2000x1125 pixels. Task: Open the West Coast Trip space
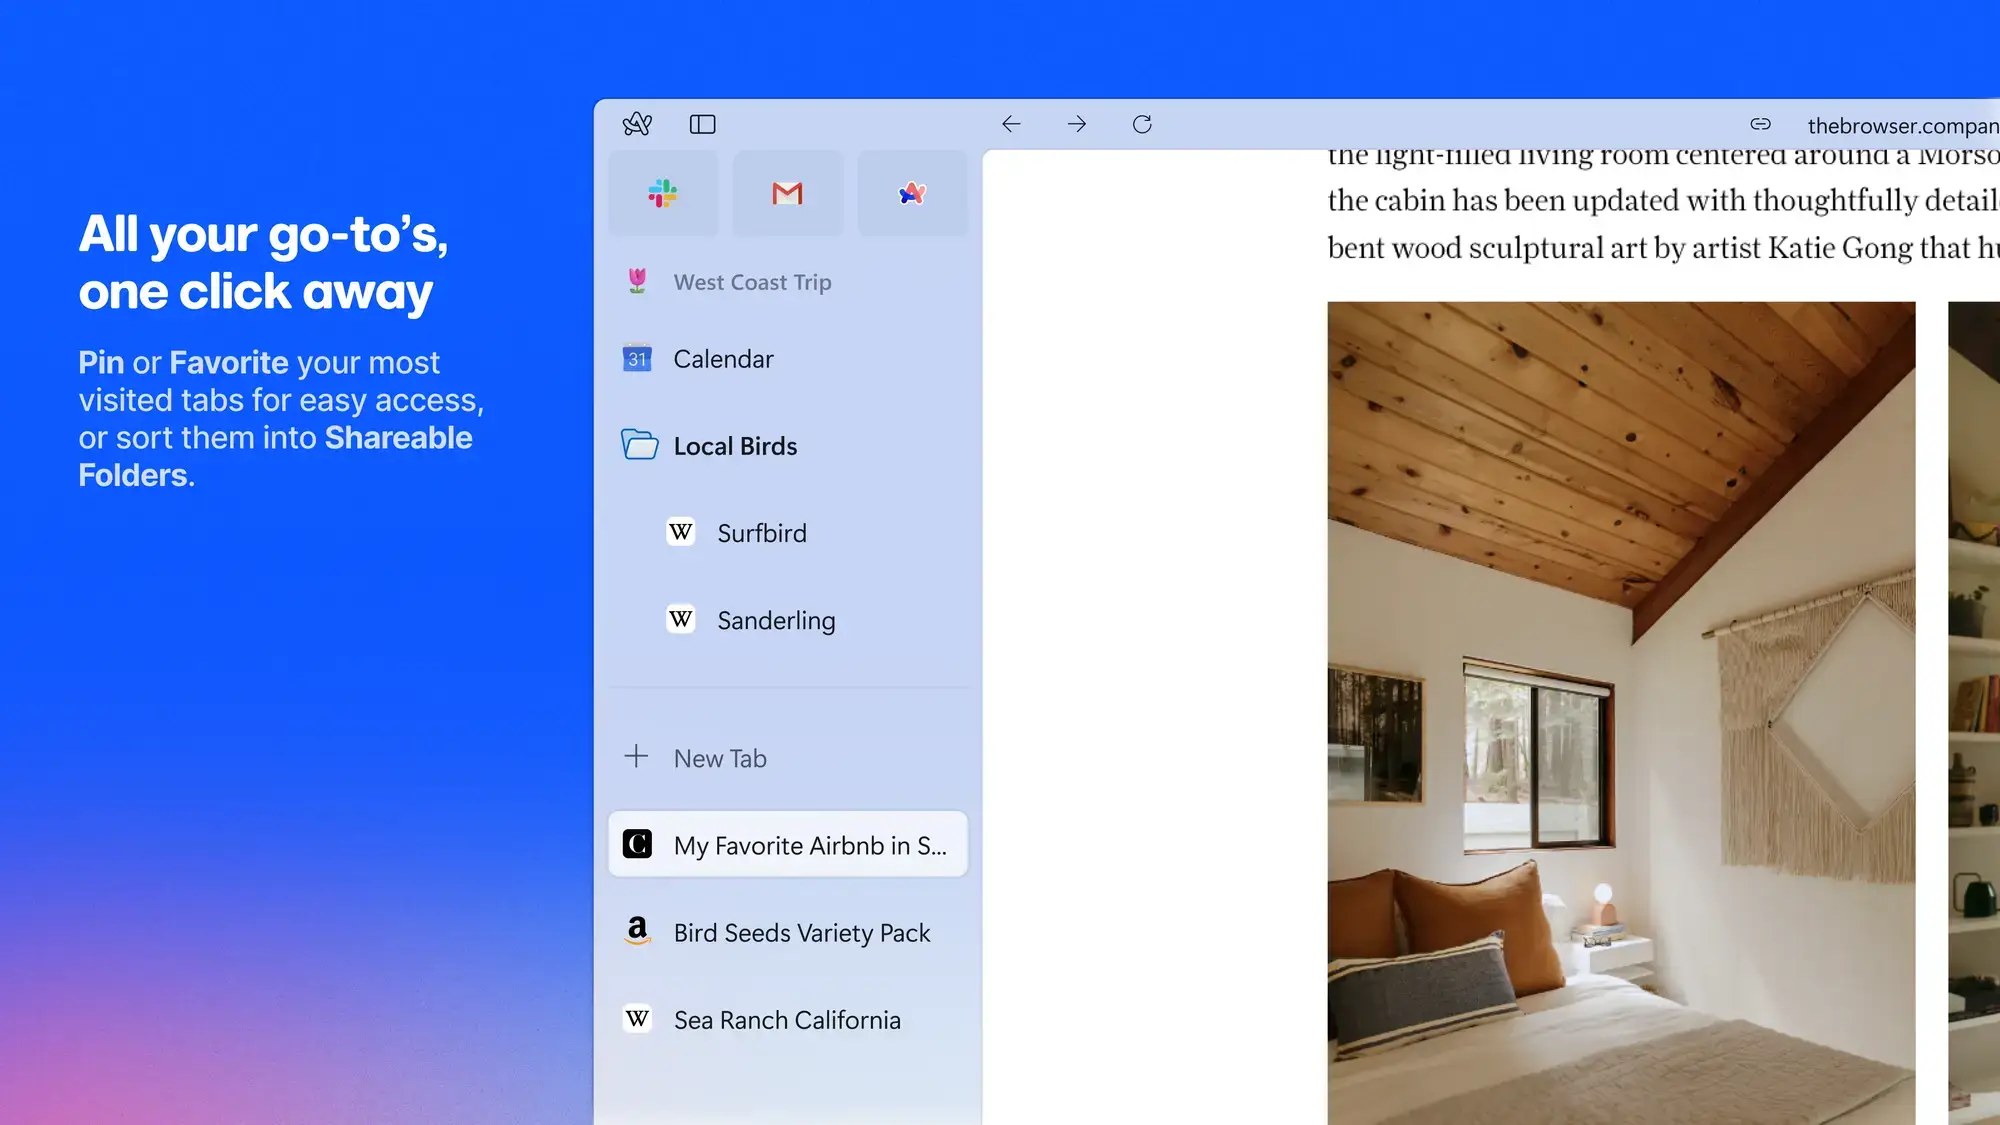click(753, 282)
